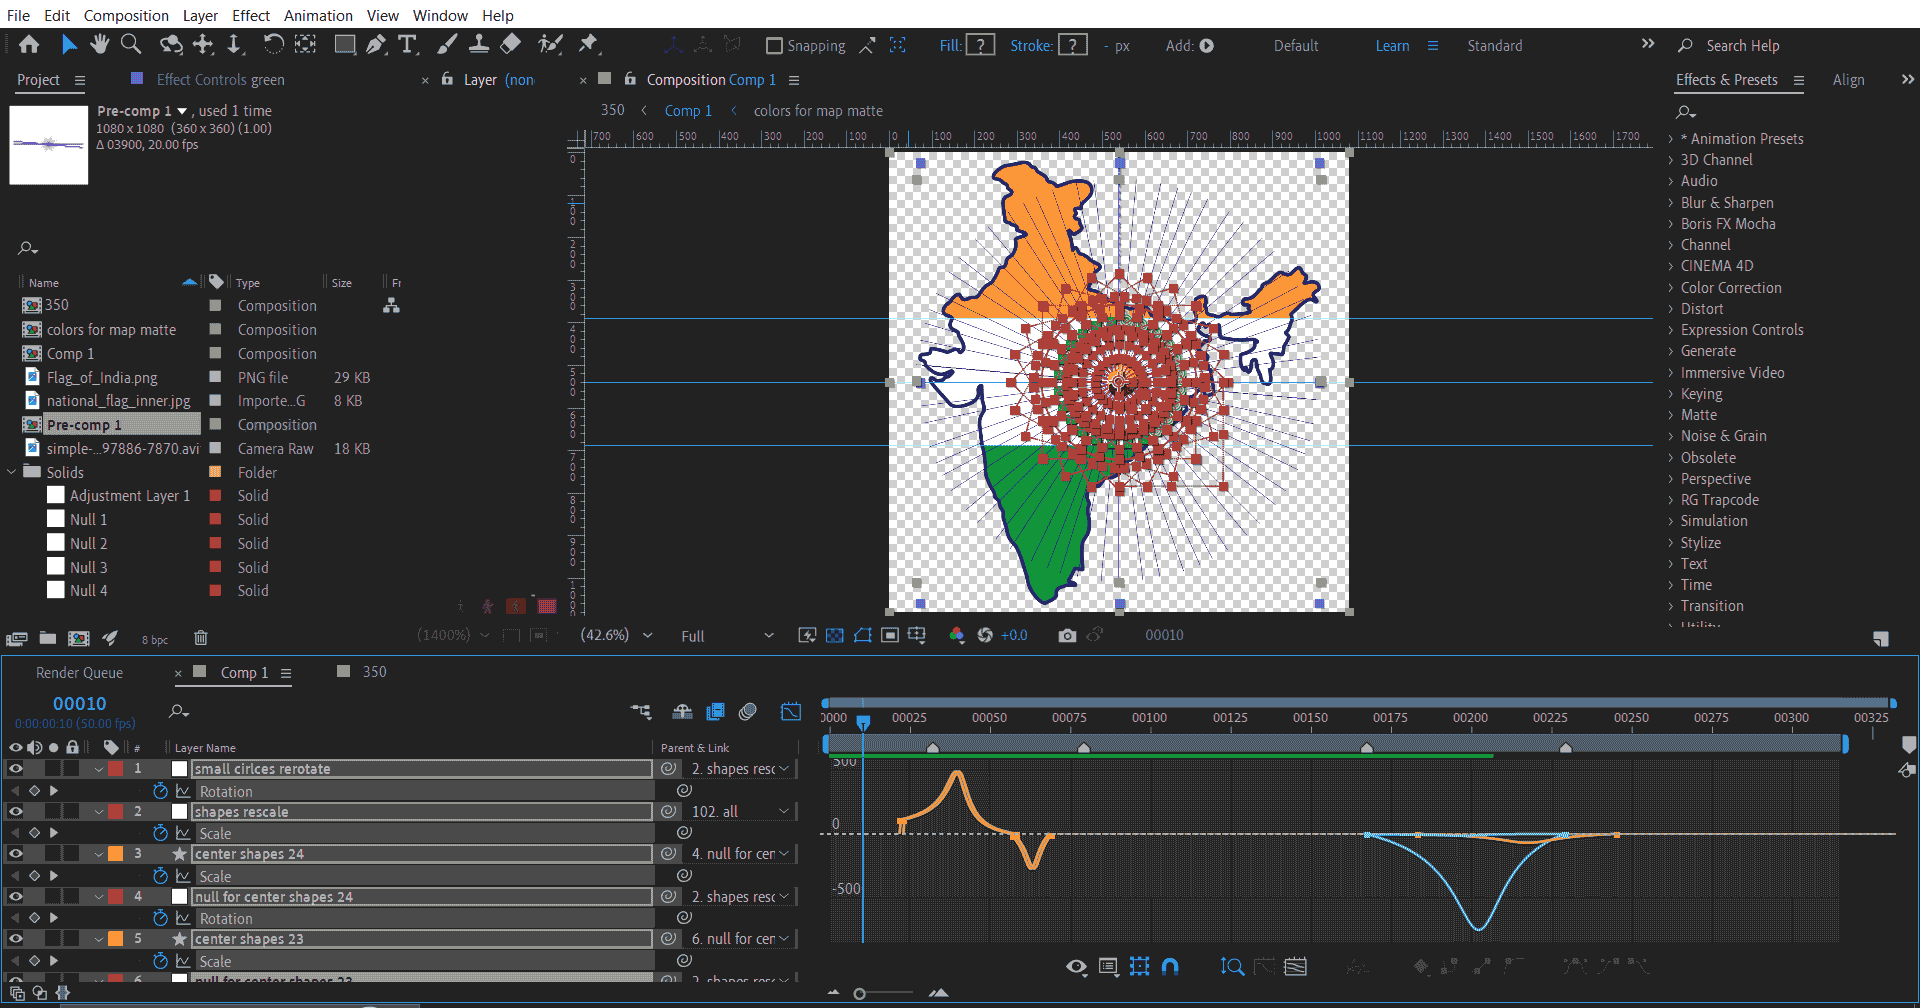Collapse the Solids folder

[x=12, y=472]
